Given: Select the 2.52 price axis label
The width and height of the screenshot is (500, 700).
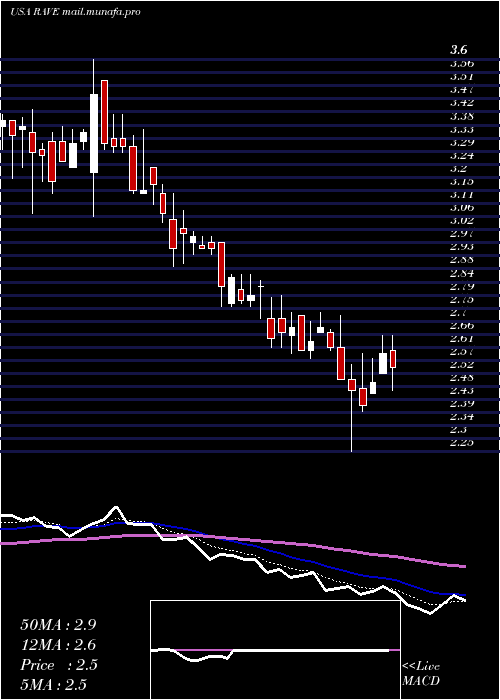Looking at the screenshot, I should (x=462, y=364).
